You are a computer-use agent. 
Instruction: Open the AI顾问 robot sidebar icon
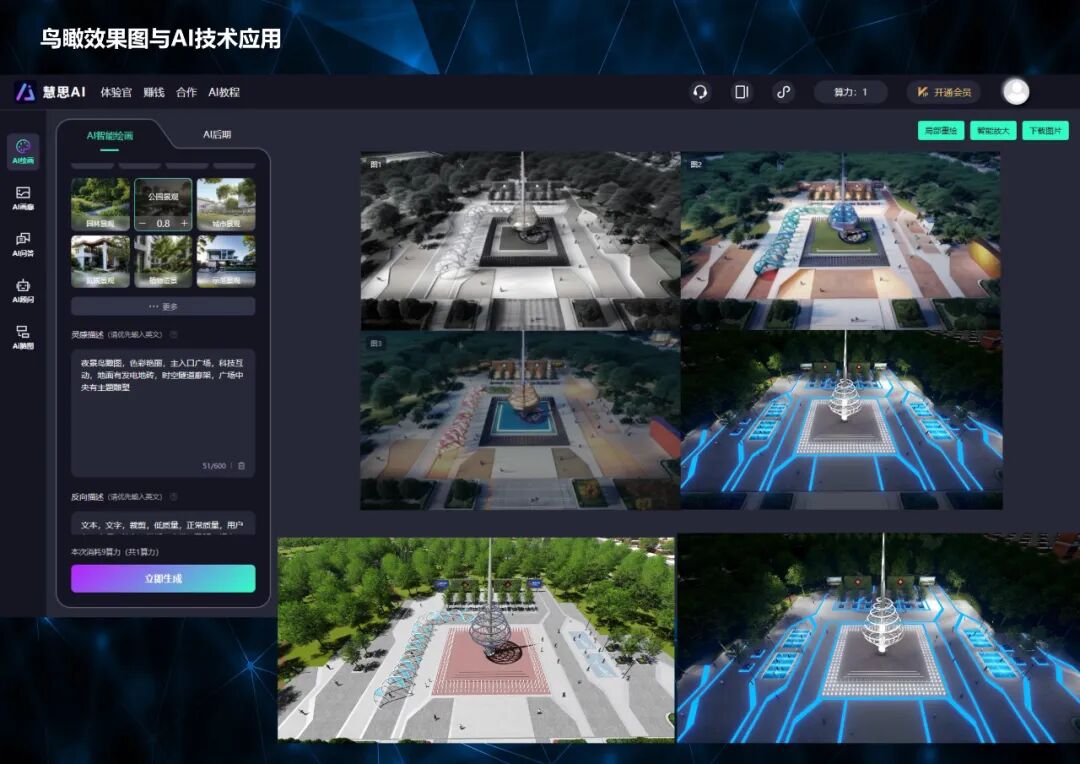click(23, 290)
